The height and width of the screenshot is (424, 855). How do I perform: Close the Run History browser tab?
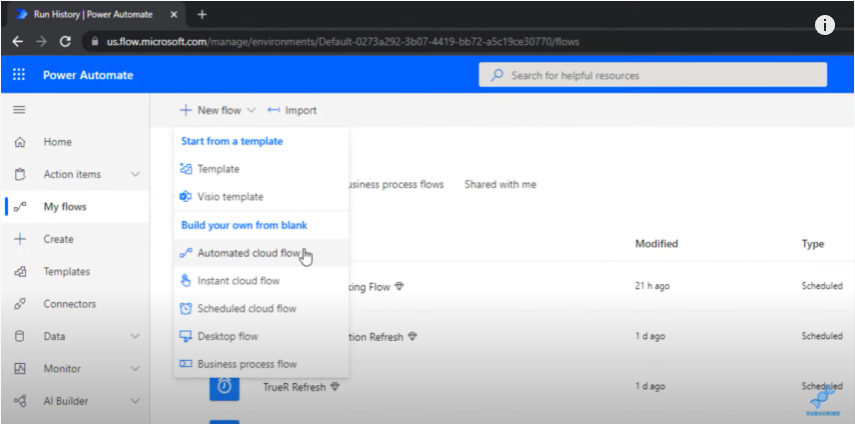click(x=173, y=15)
